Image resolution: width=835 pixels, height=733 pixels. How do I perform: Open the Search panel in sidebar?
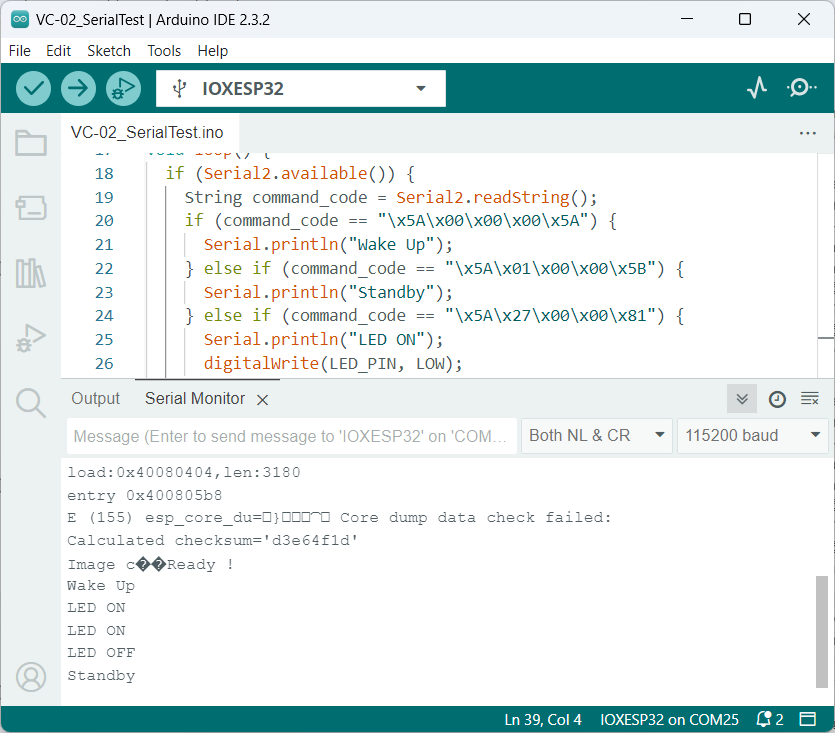(x=31, y=403)
